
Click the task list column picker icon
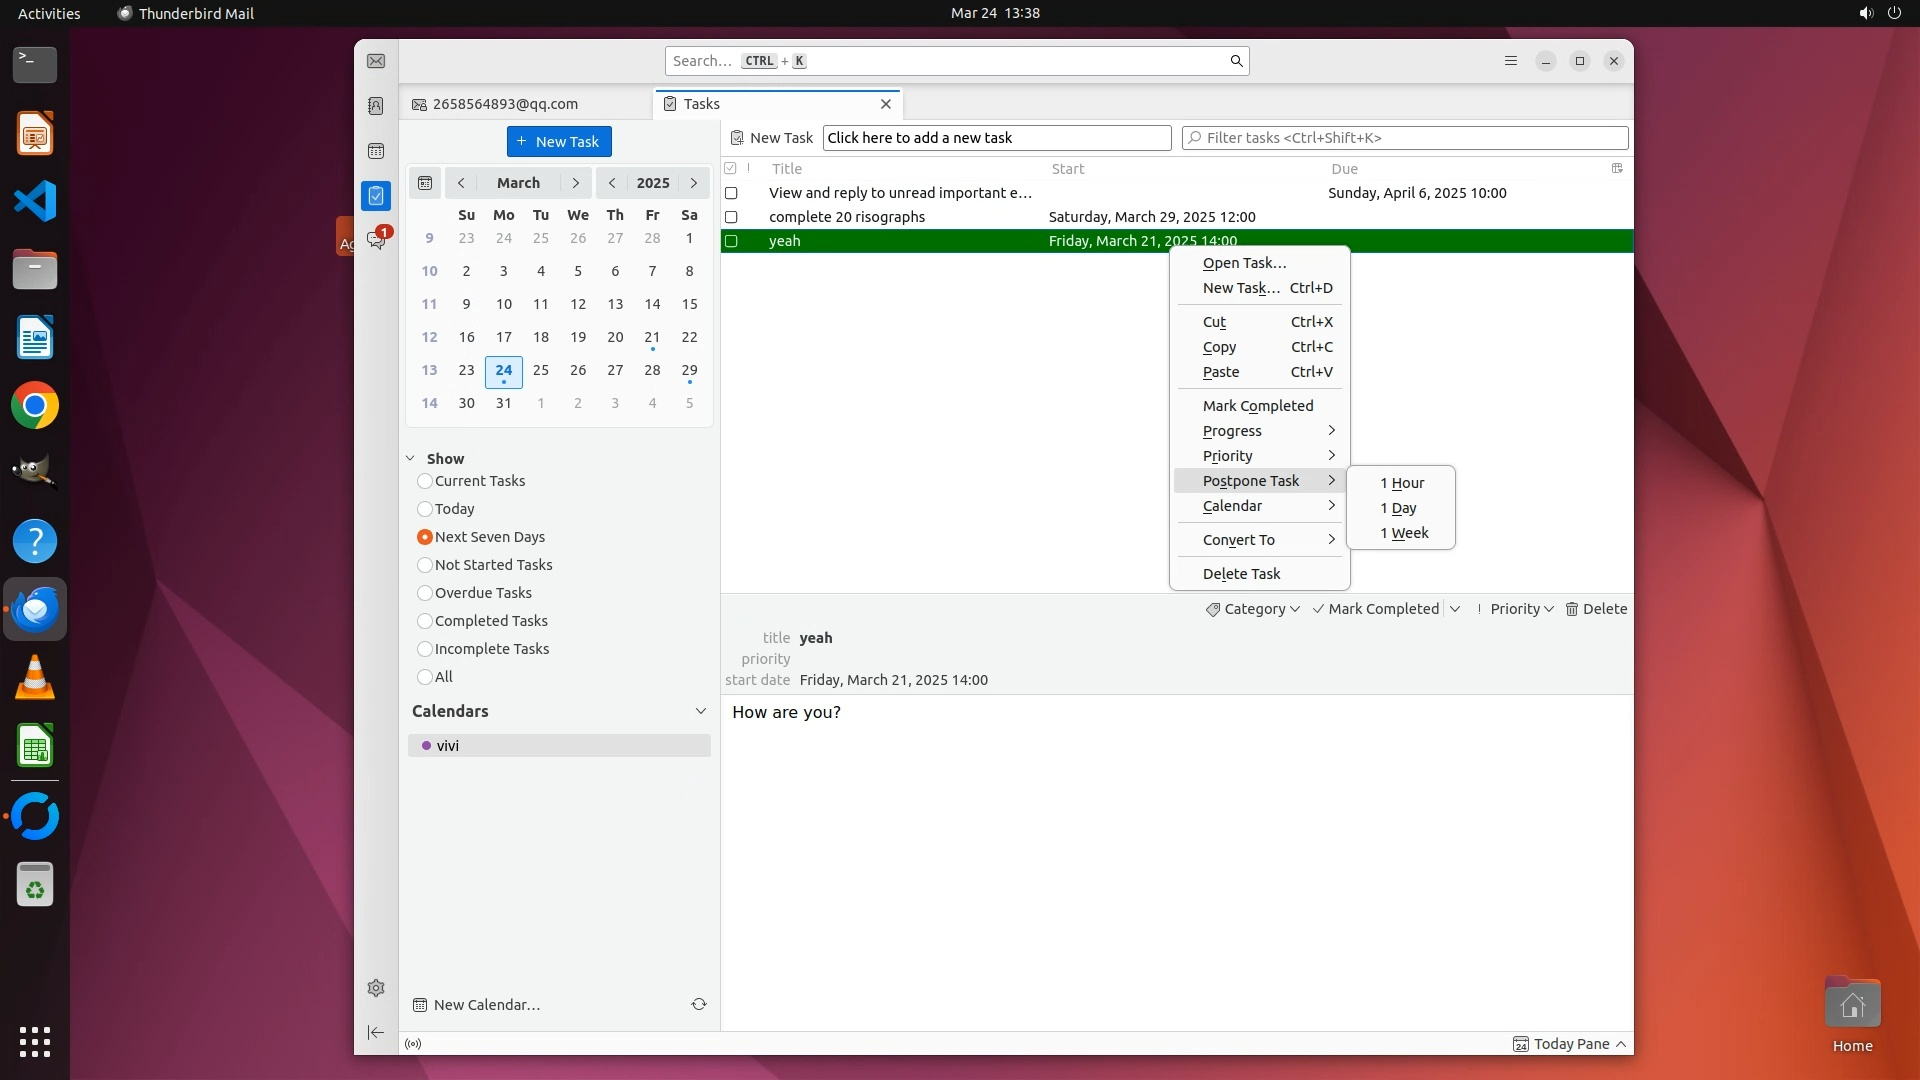(x=1617, y=168)
